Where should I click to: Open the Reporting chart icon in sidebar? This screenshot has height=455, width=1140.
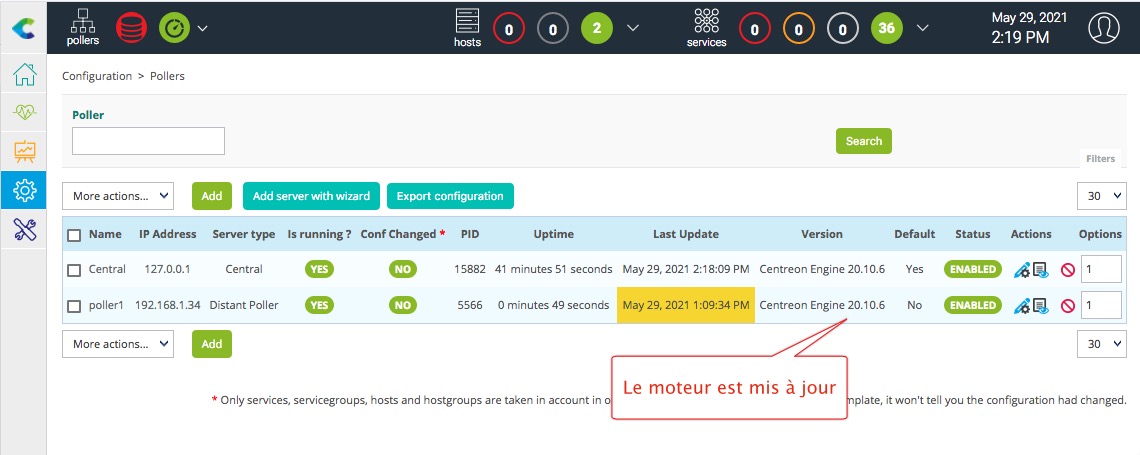24,151
